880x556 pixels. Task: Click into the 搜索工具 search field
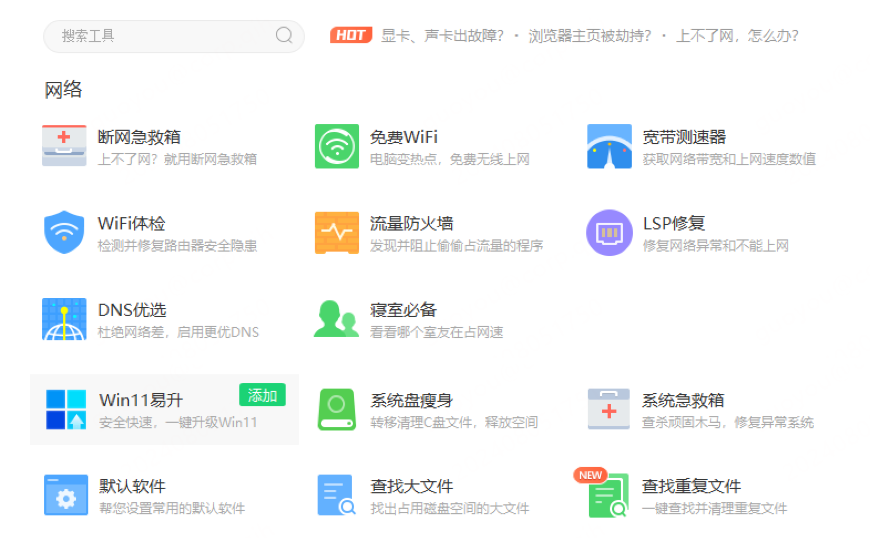pyautogui.click(x=160, y=36)
